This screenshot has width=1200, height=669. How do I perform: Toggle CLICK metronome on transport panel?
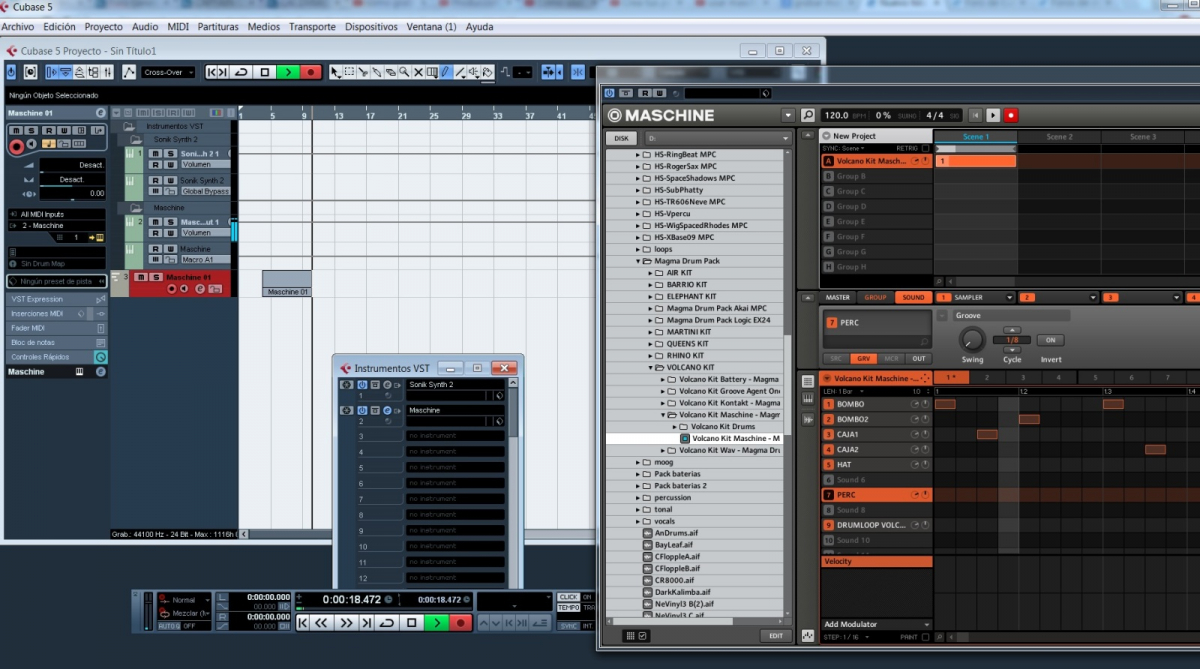[568, 597]
